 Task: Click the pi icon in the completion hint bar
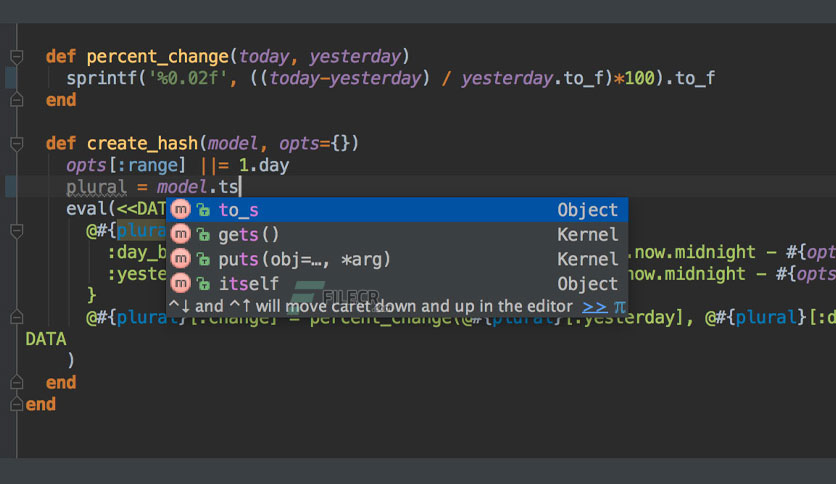(620, 307)
